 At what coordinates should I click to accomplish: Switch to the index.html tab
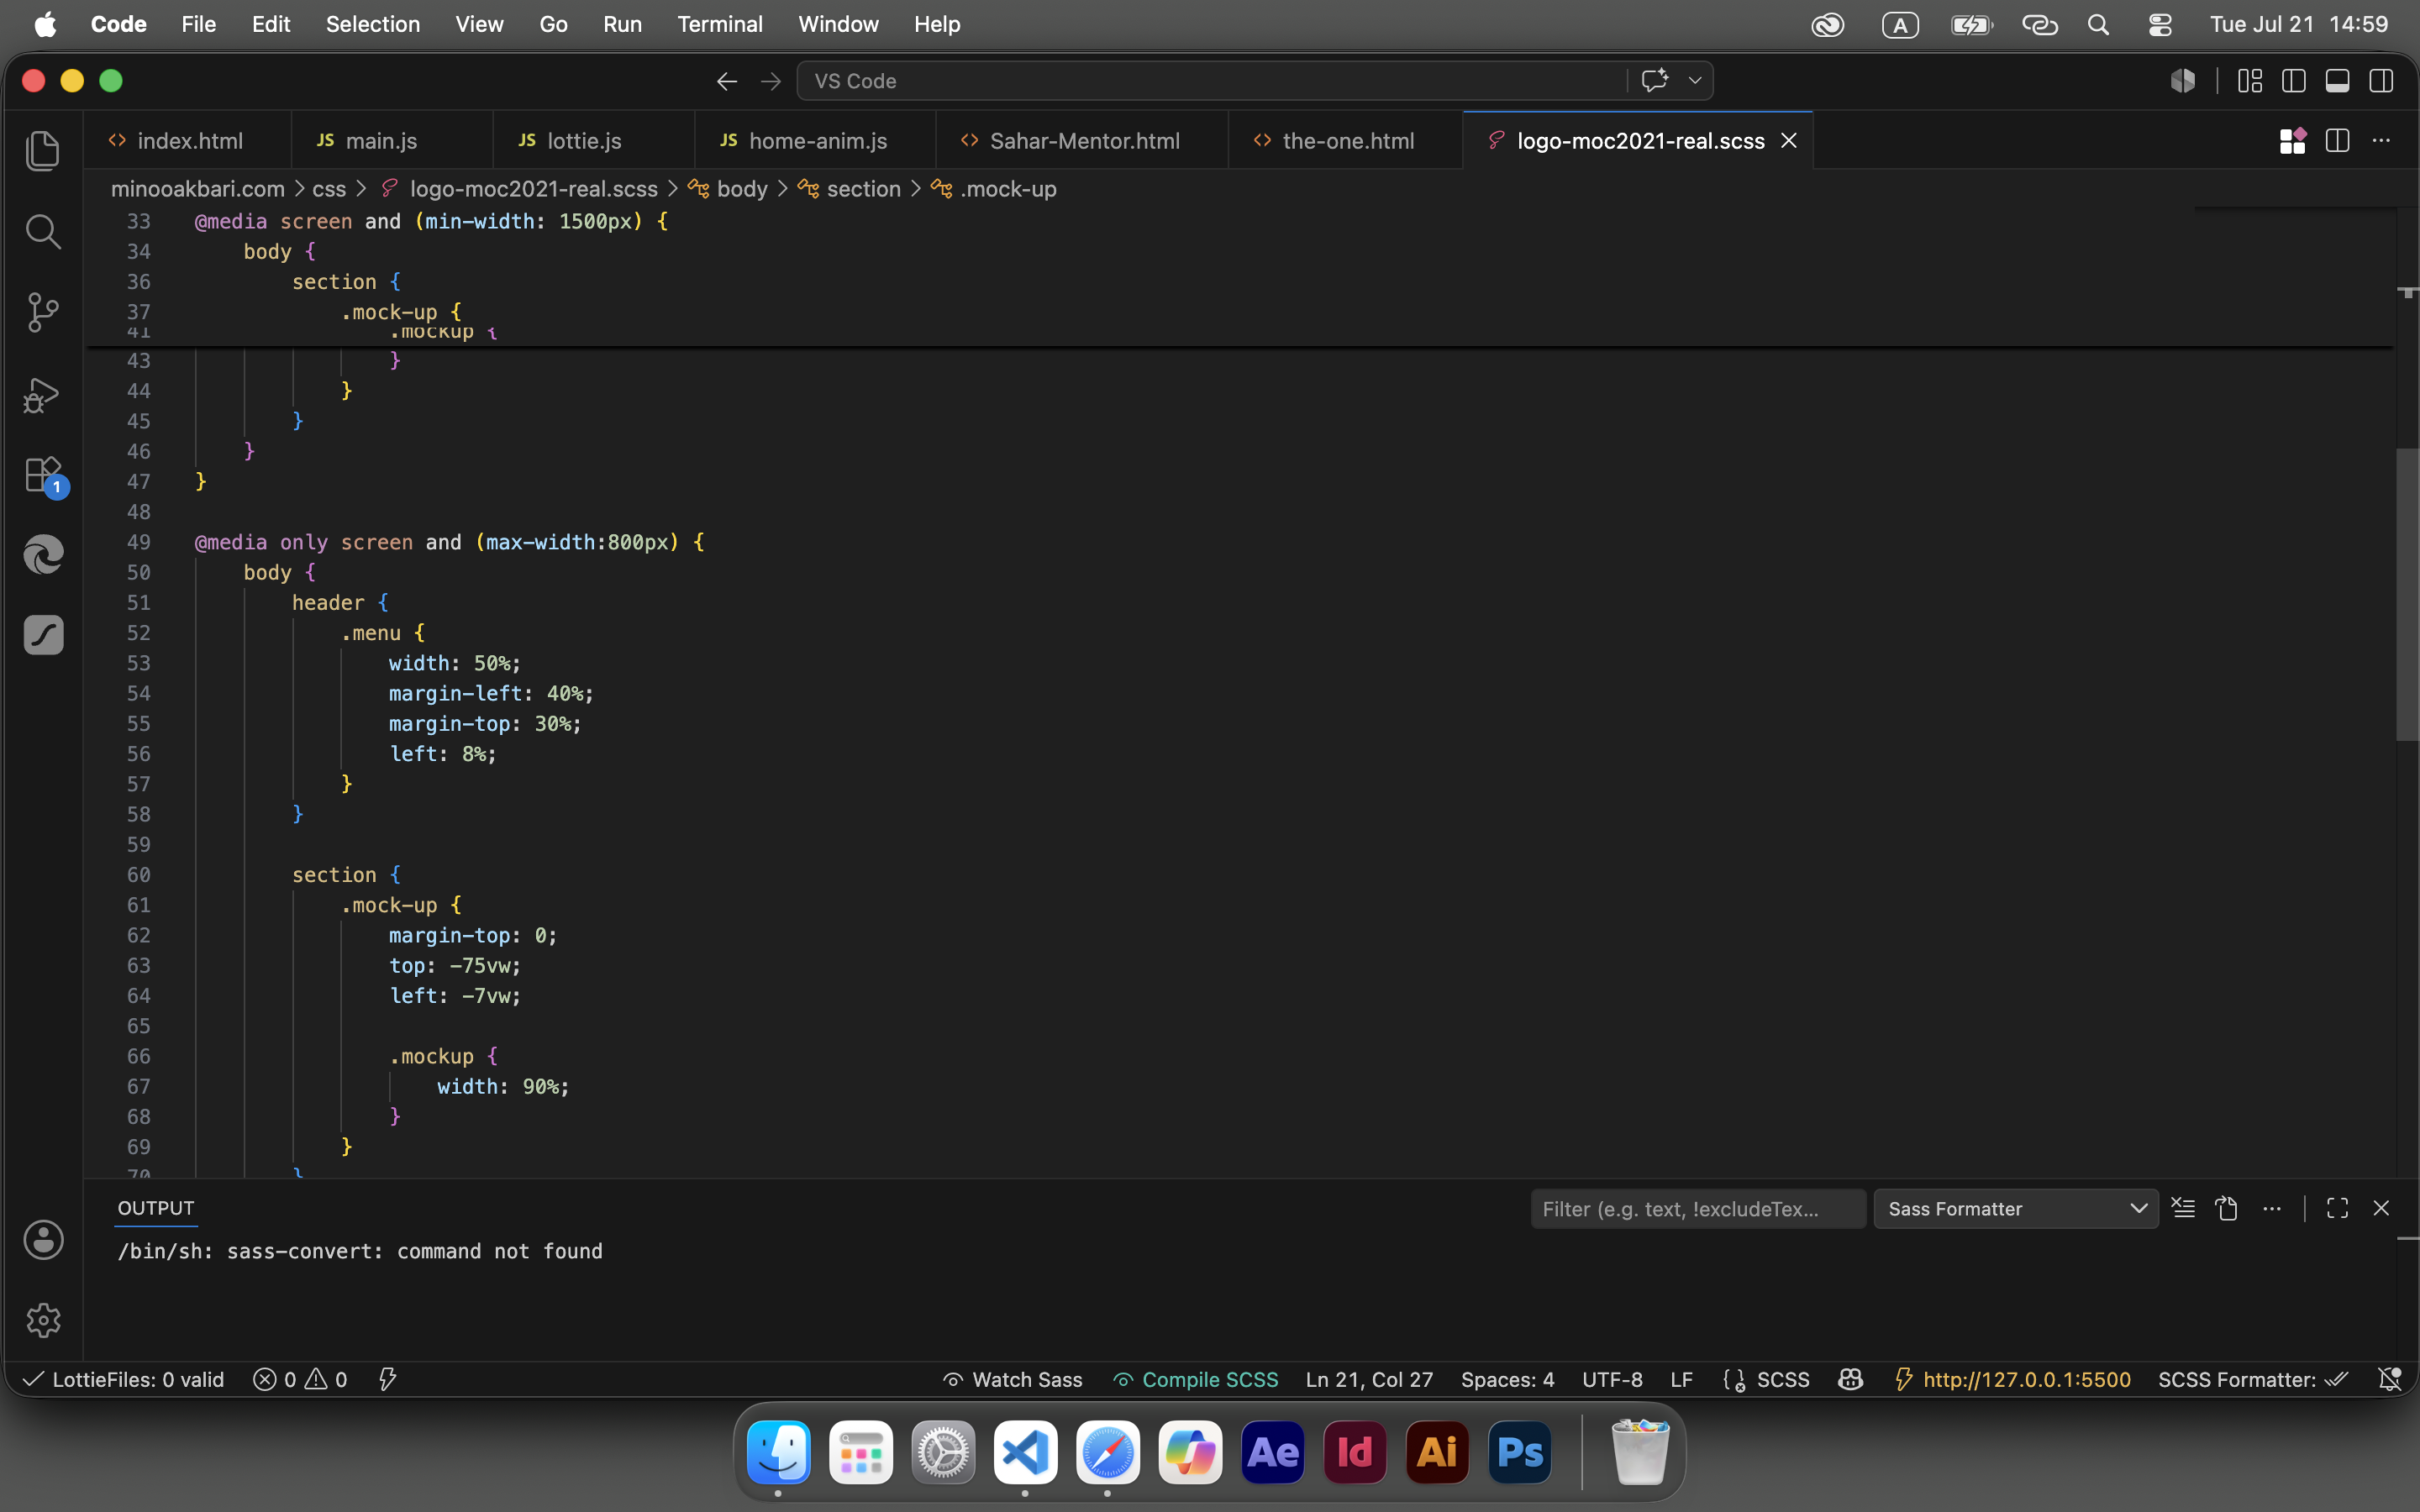click(x=188, y=141)
